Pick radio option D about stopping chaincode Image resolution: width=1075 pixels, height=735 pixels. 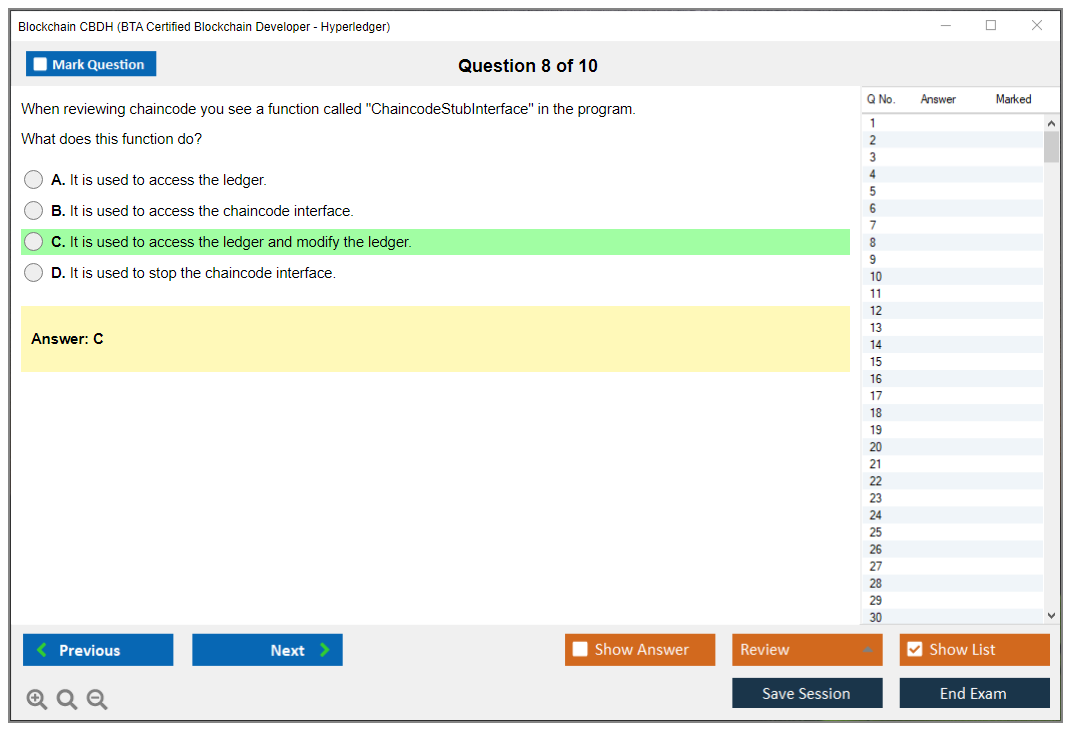click(34, 273)
